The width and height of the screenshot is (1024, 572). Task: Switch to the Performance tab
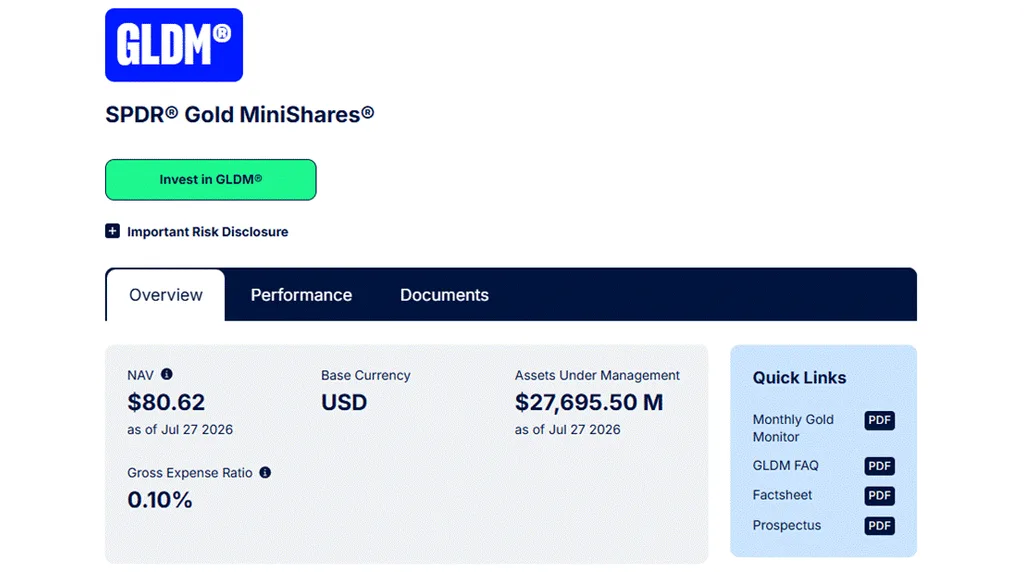point(301,295)
